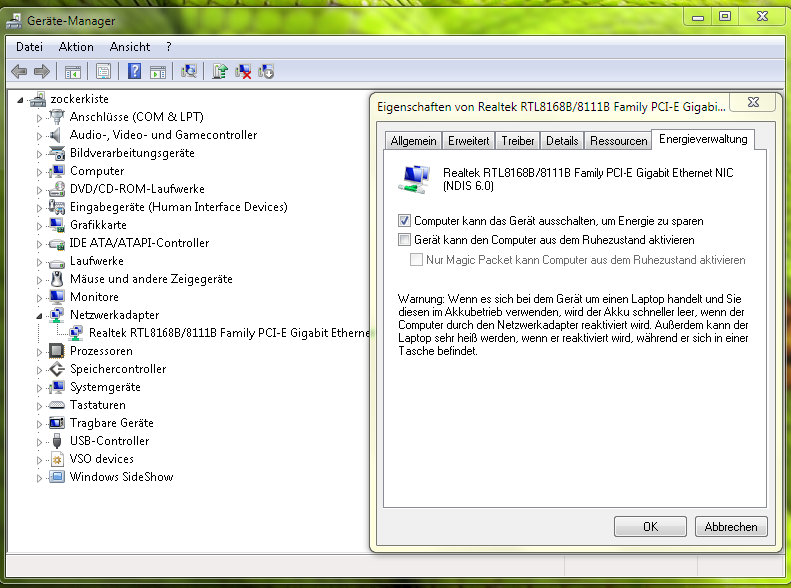
Task: Click the Uninstall device red X icon
Action: 243,71
